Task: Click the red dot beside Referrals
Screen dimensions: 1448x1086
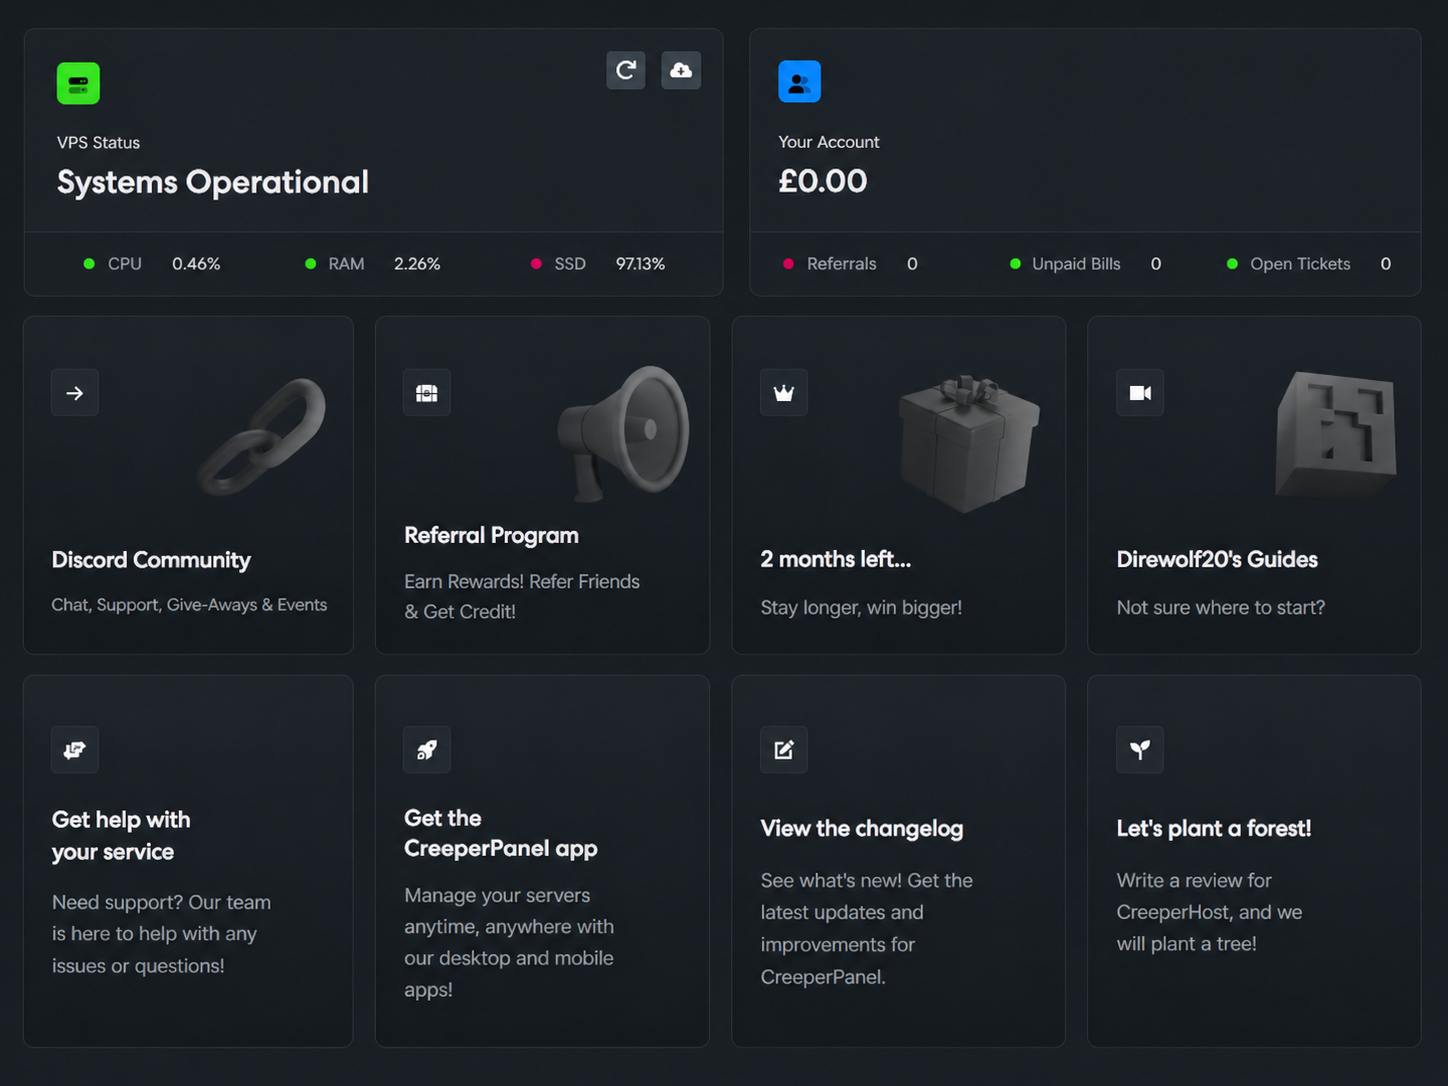Action: coord(788,264)
